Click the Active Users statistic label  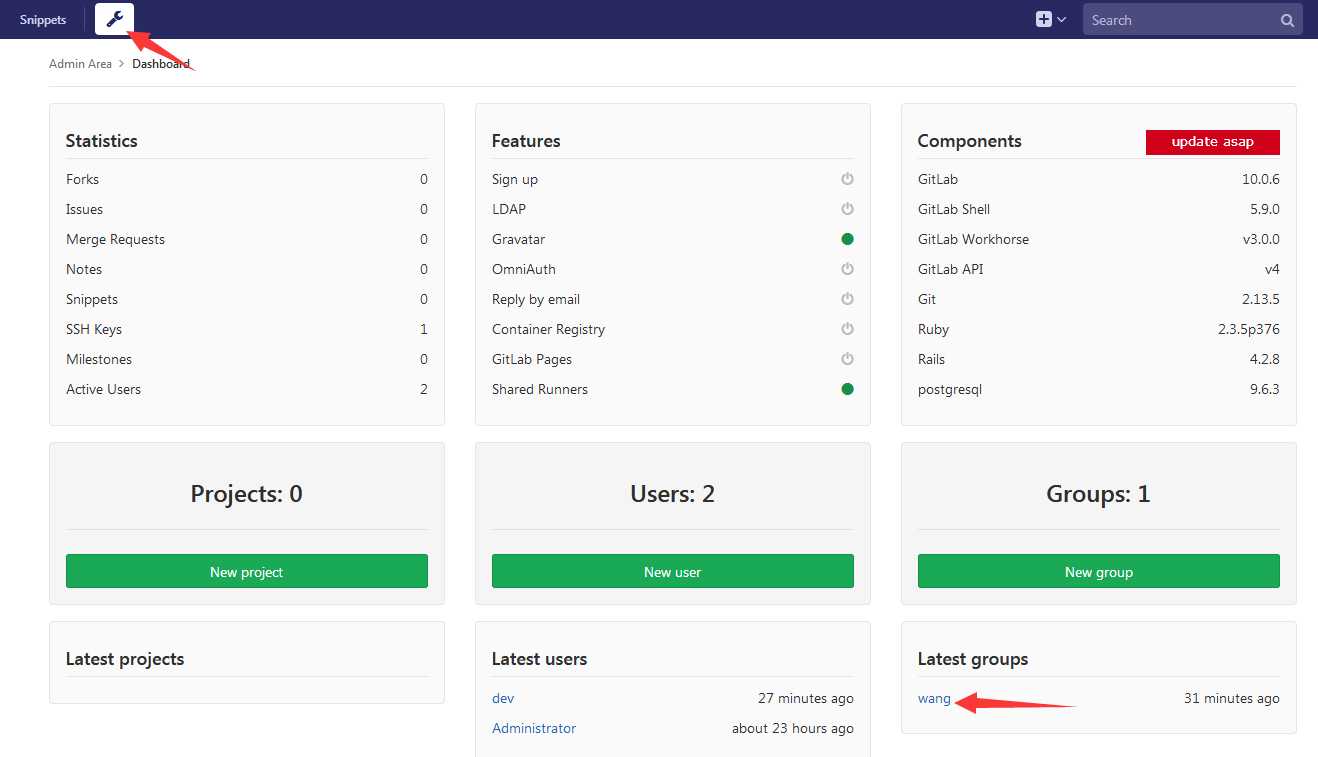tap(104, 389)
